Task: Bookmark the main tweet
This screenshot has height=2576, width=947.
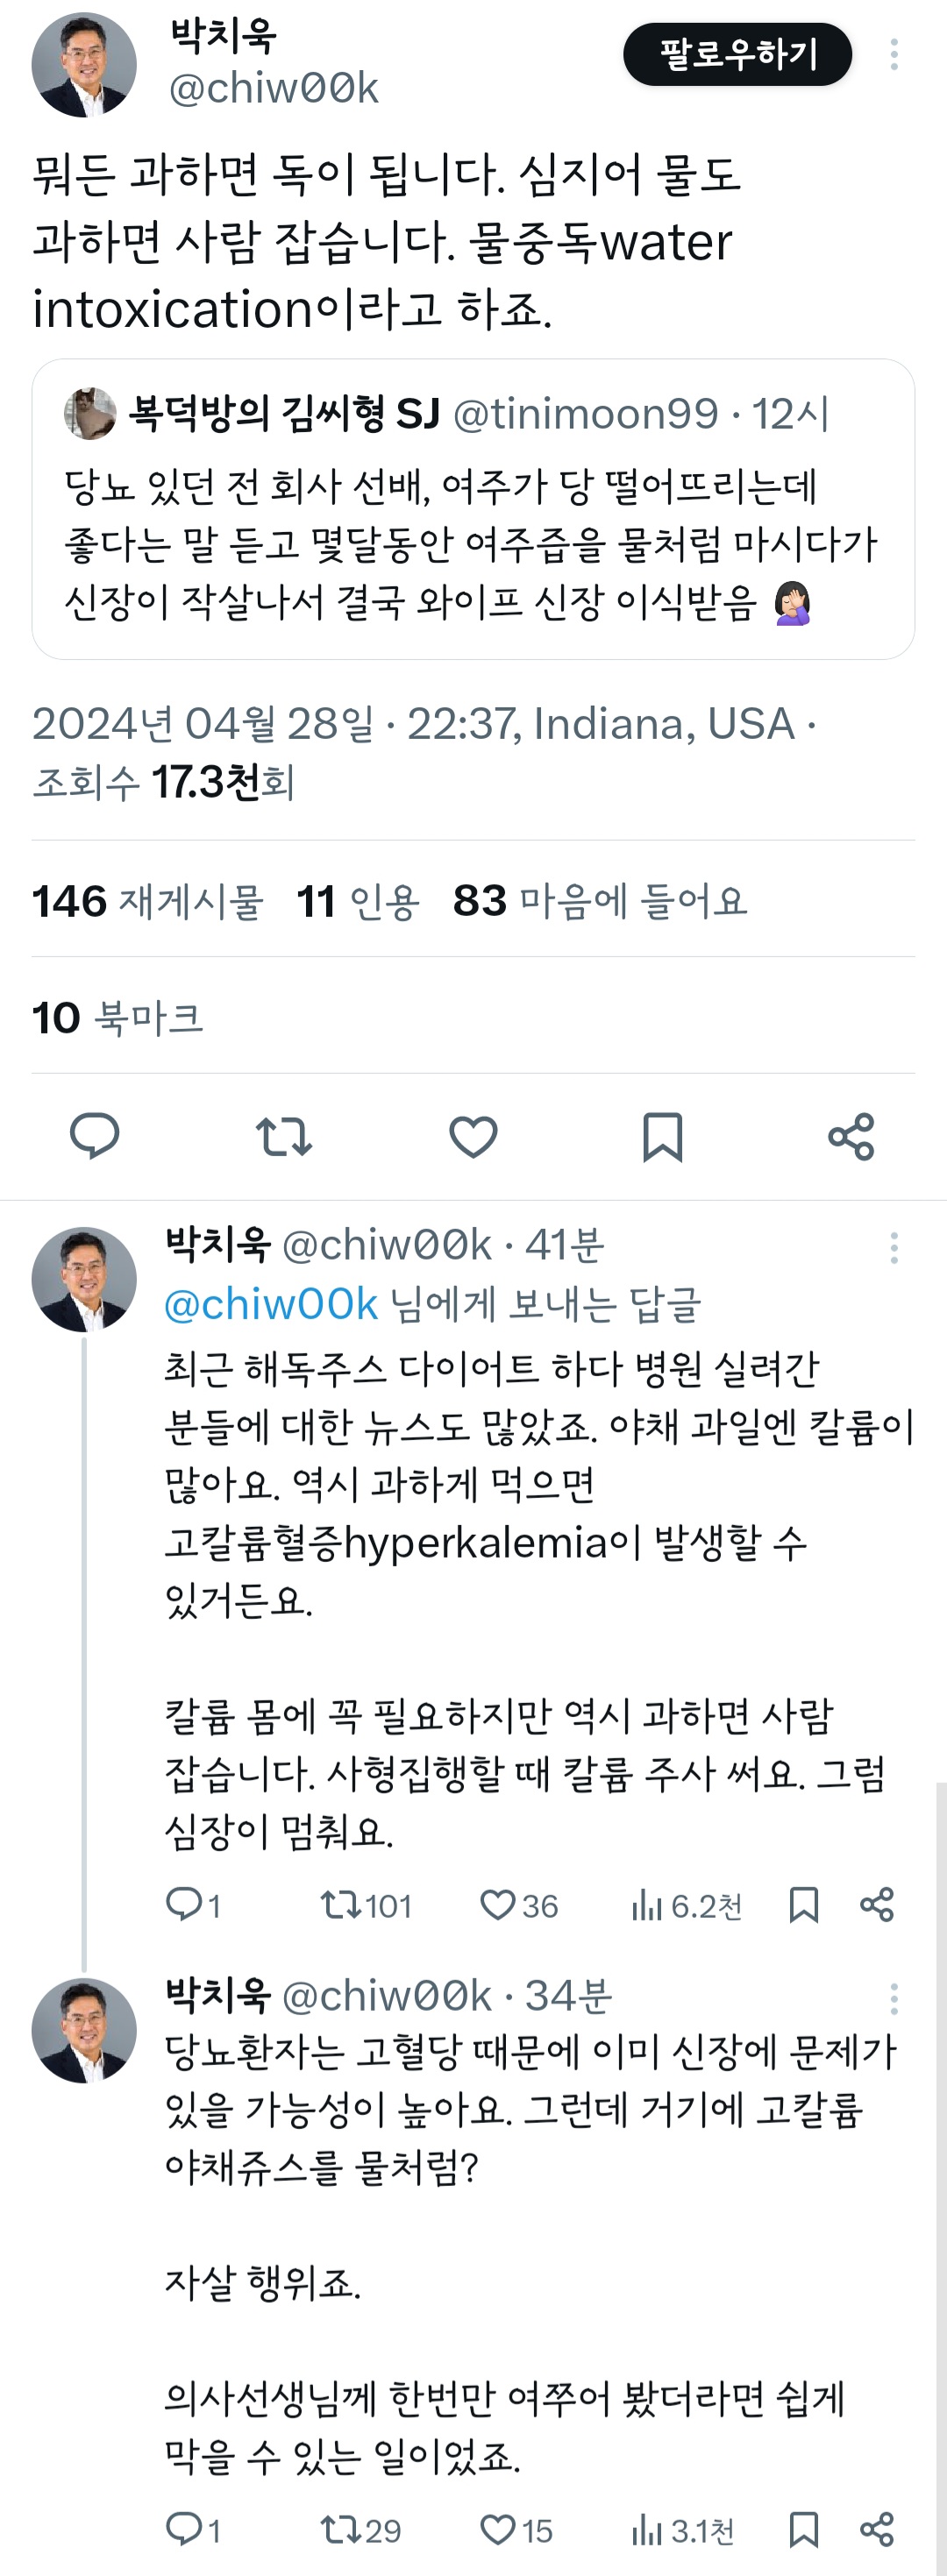Action: tap(664, 1137)
